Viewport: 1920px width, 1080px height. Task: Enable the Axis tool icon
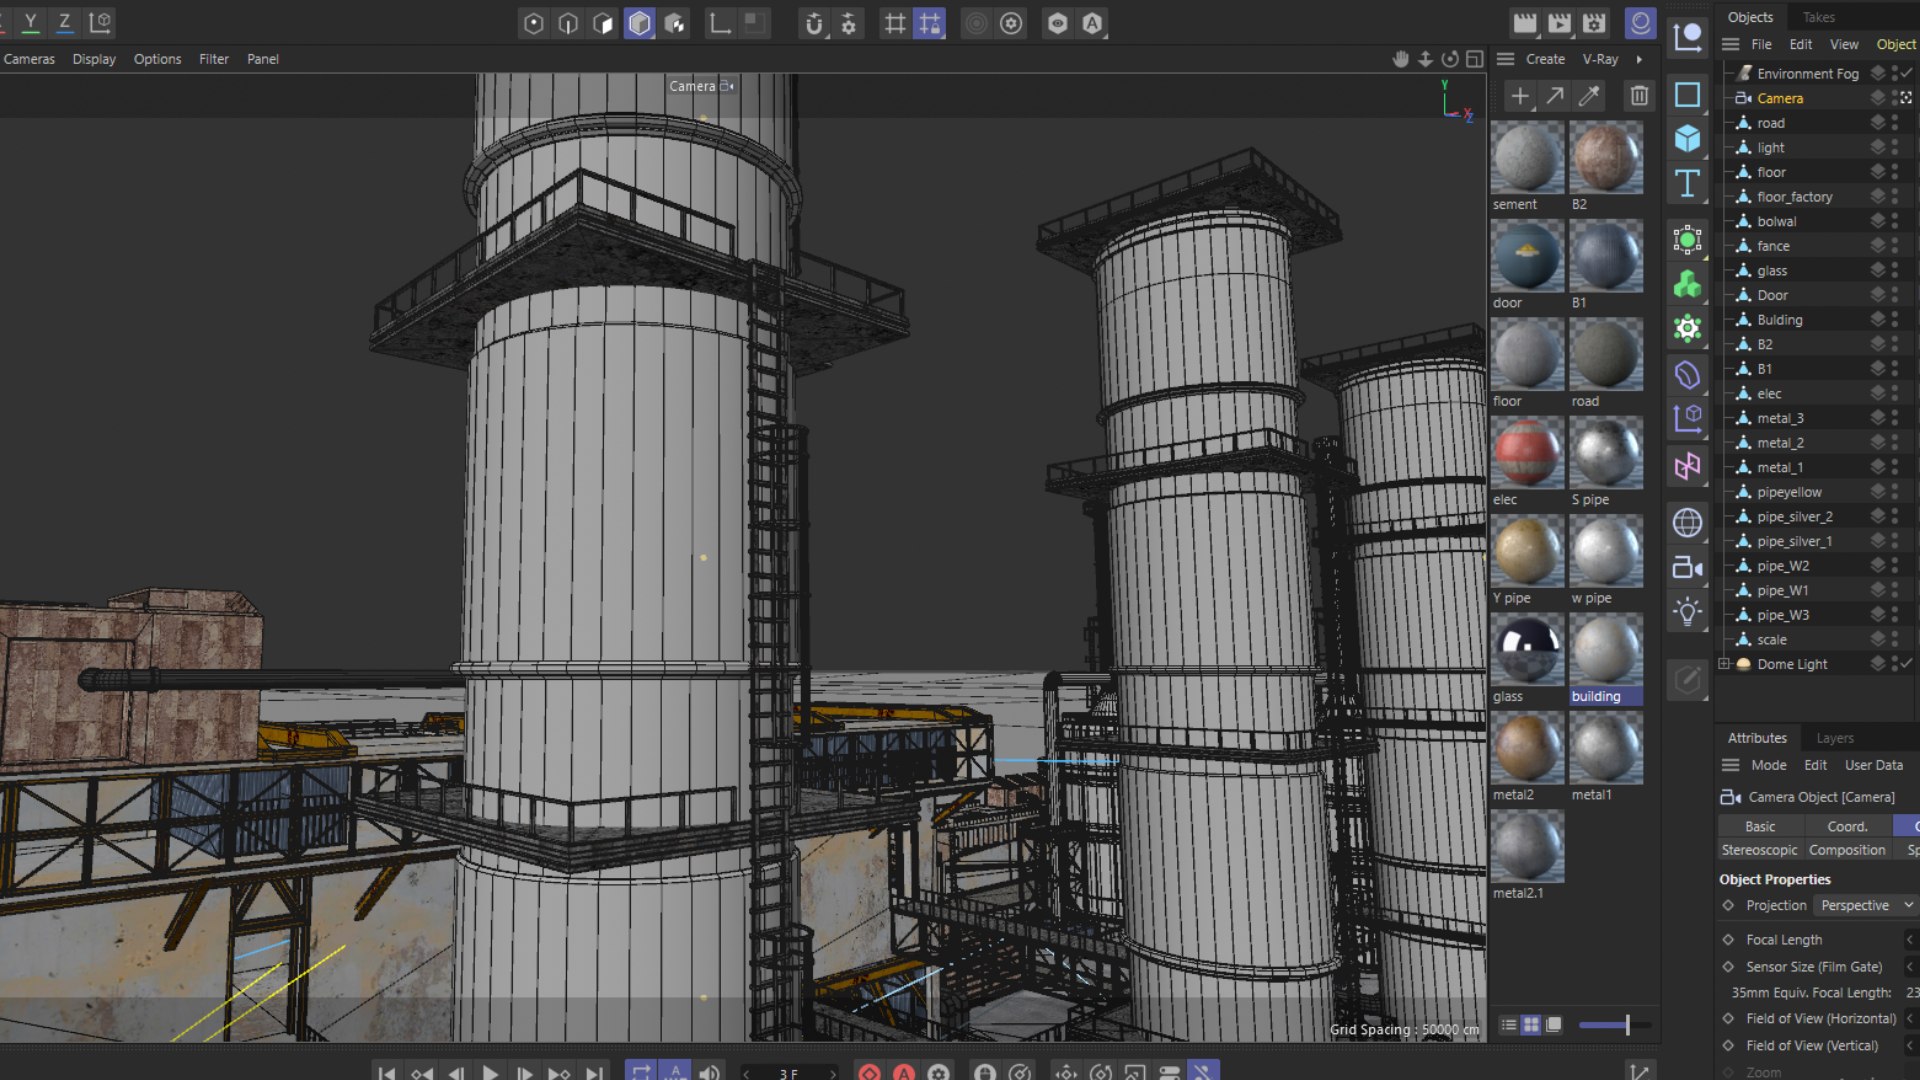click(720, 23)
